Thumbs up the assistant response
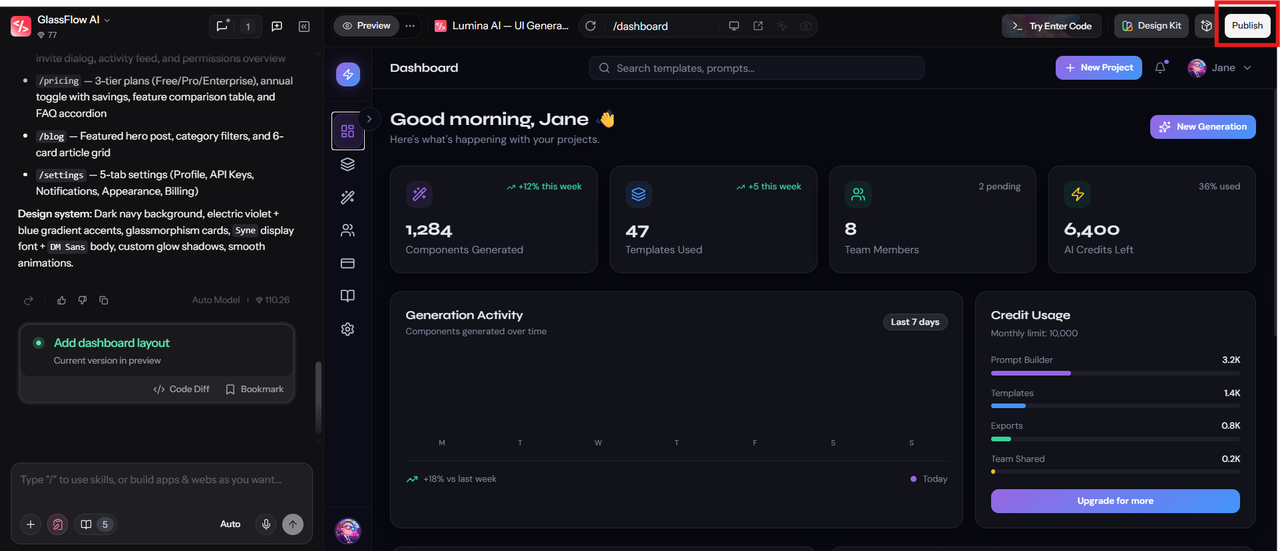Image resolution: width=1280 pixels, height=551 pixels. click(61, 300)
